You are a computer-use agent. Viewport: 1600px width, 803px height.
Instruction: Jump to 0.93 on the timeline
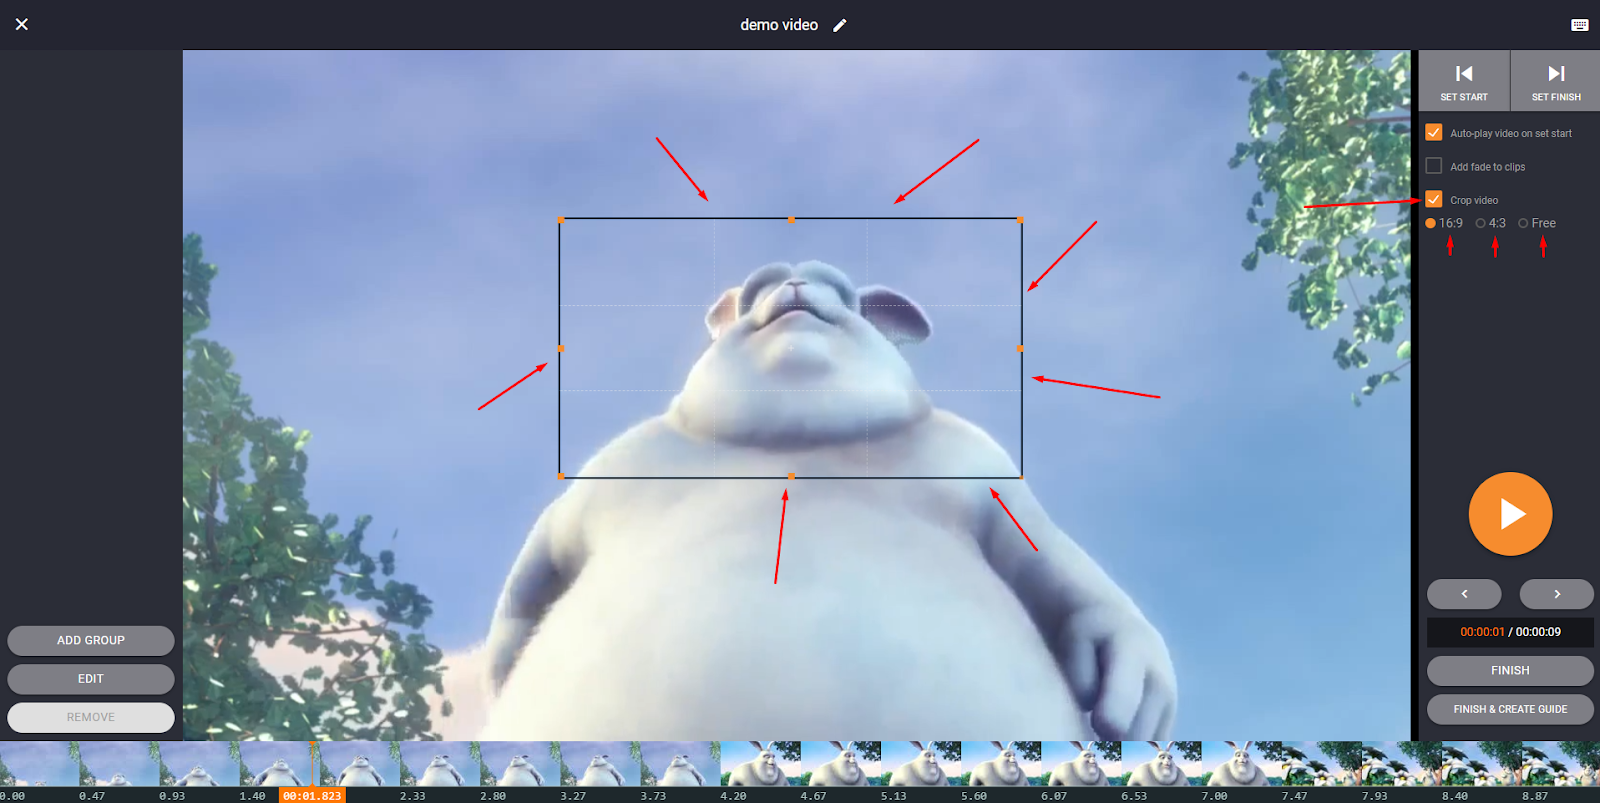click(x=172, y=796)
